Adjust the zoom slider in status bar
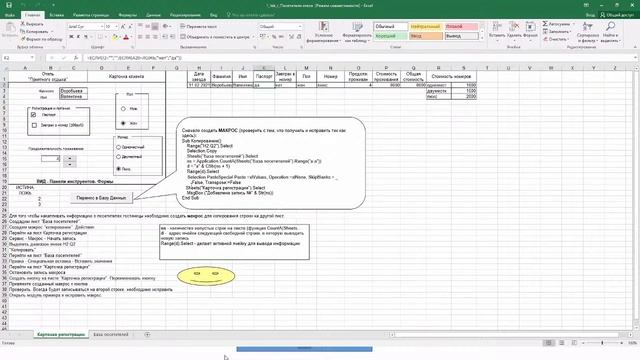The height and width of the screenshot is (360, 640). pyautogui.click(x=602, y=343)
